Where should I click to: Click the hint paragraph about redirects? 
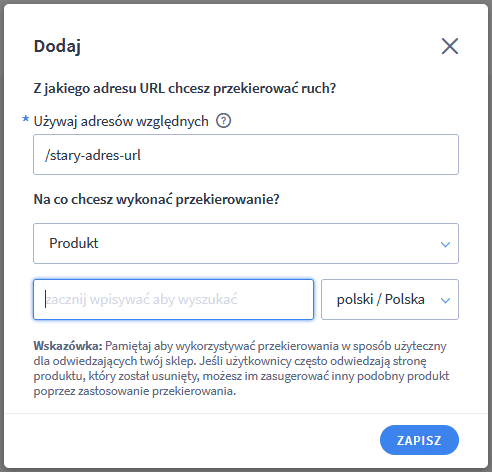pyautogui.click(x=242, y=369)
